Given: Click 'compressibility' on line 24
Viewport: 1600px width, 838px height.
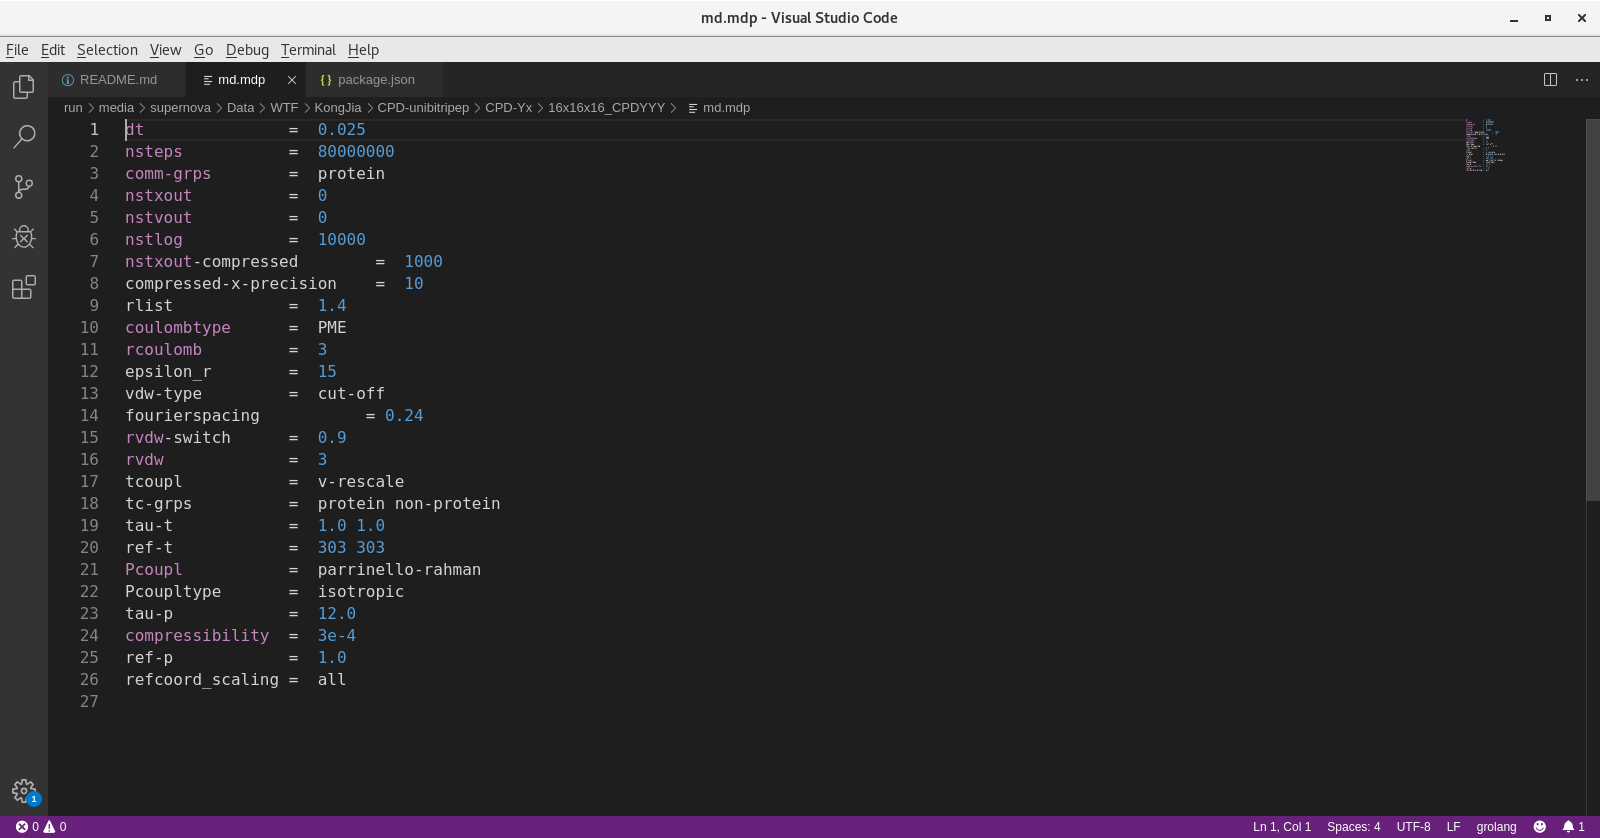Looking at the screenshot, I should pyautogui.click(x=197, y=636).
